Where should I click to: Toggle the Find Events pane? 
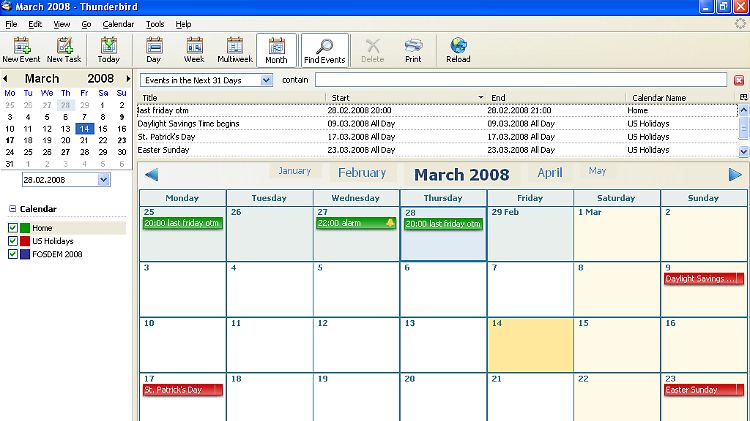pos(325,50)
